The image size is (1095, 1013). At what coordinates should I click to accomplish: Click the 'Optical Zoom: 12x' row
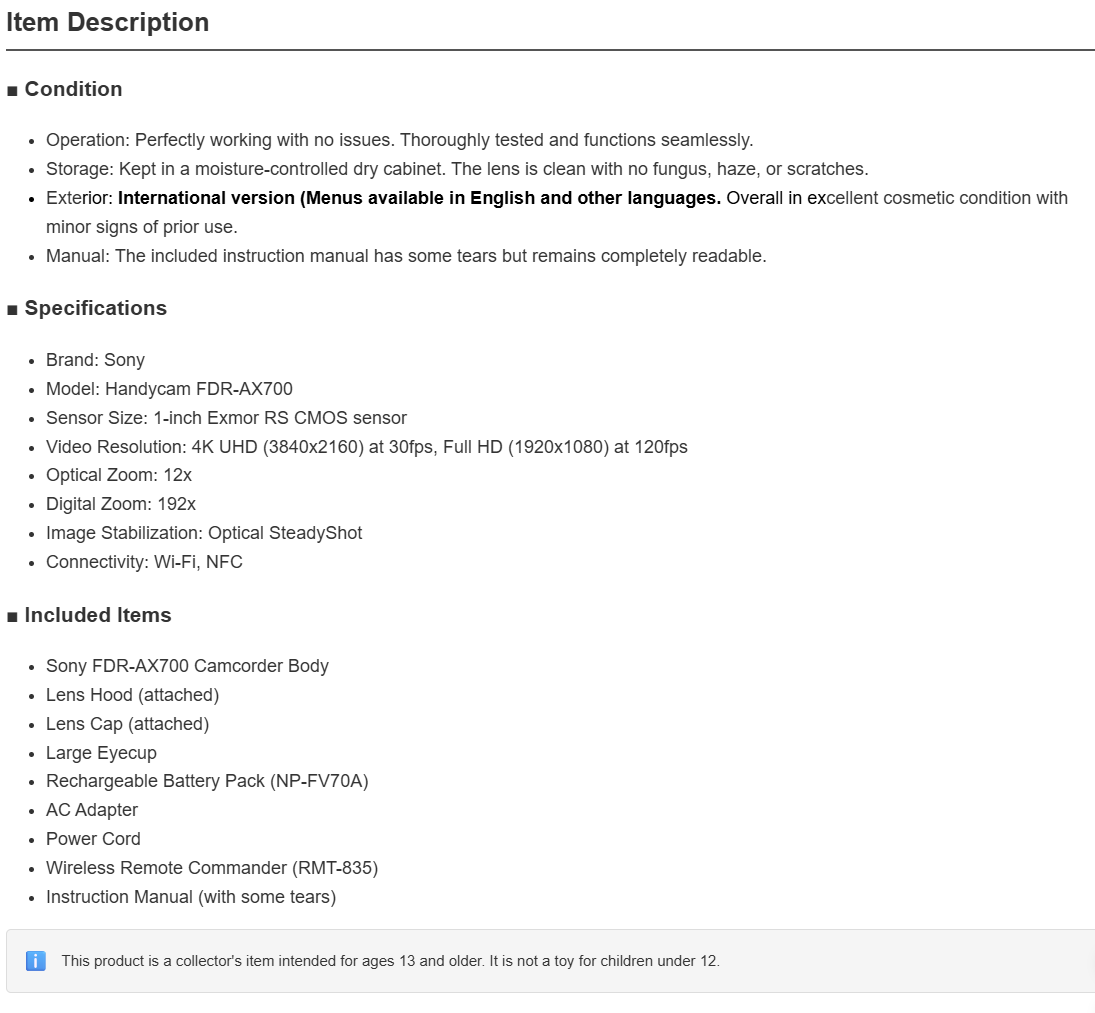(x=119, y=475)
